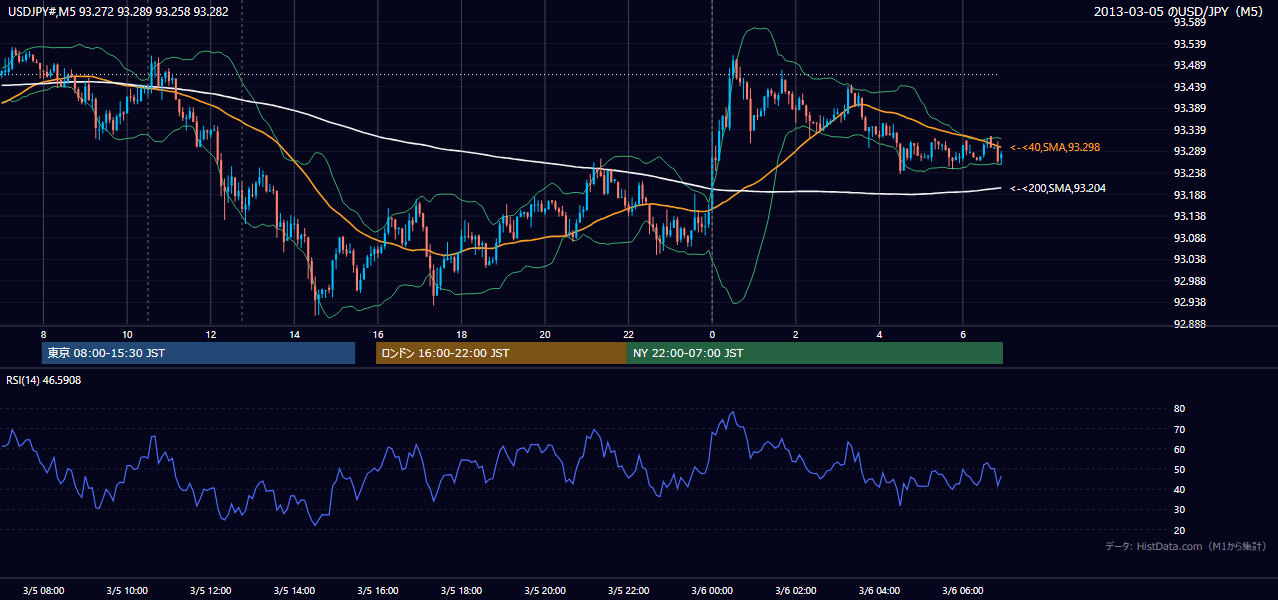
Task: Click RSI axis level 40
Action: click(1179, 490)
